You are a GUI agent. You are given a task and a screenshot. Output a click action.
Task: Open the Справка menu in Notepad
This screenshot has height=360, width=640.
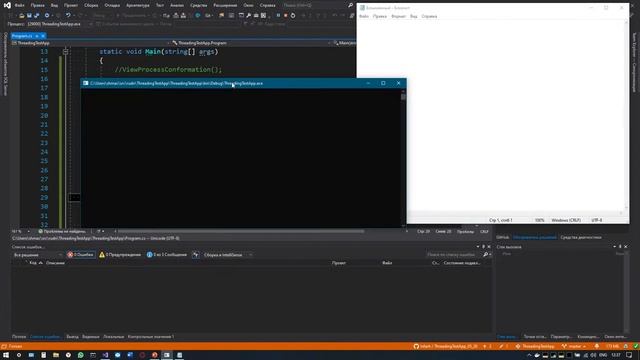tap(429, 16)
